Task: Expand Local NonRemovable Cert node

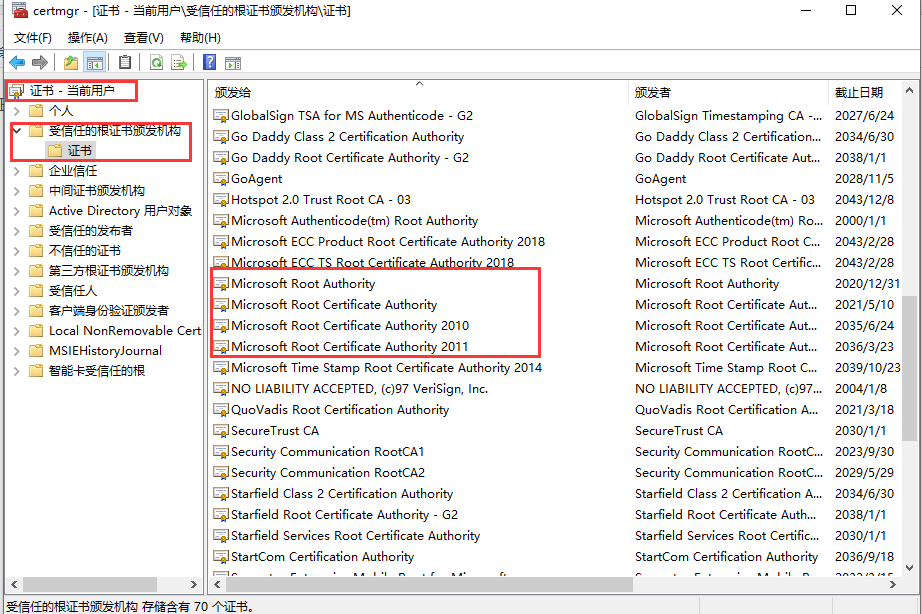Action: tap(16, 331)
